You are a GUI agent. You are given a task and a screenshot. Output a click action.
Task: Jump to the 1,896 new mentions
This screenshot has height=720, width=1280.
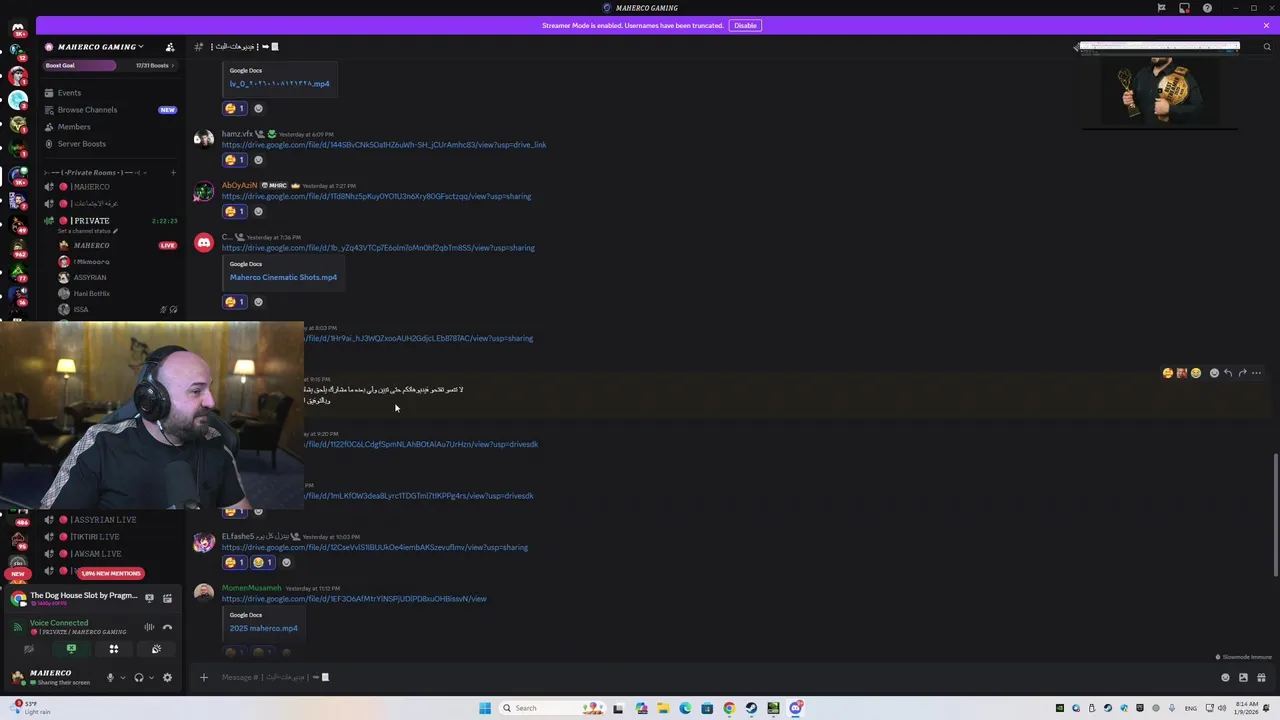(111, 574)
